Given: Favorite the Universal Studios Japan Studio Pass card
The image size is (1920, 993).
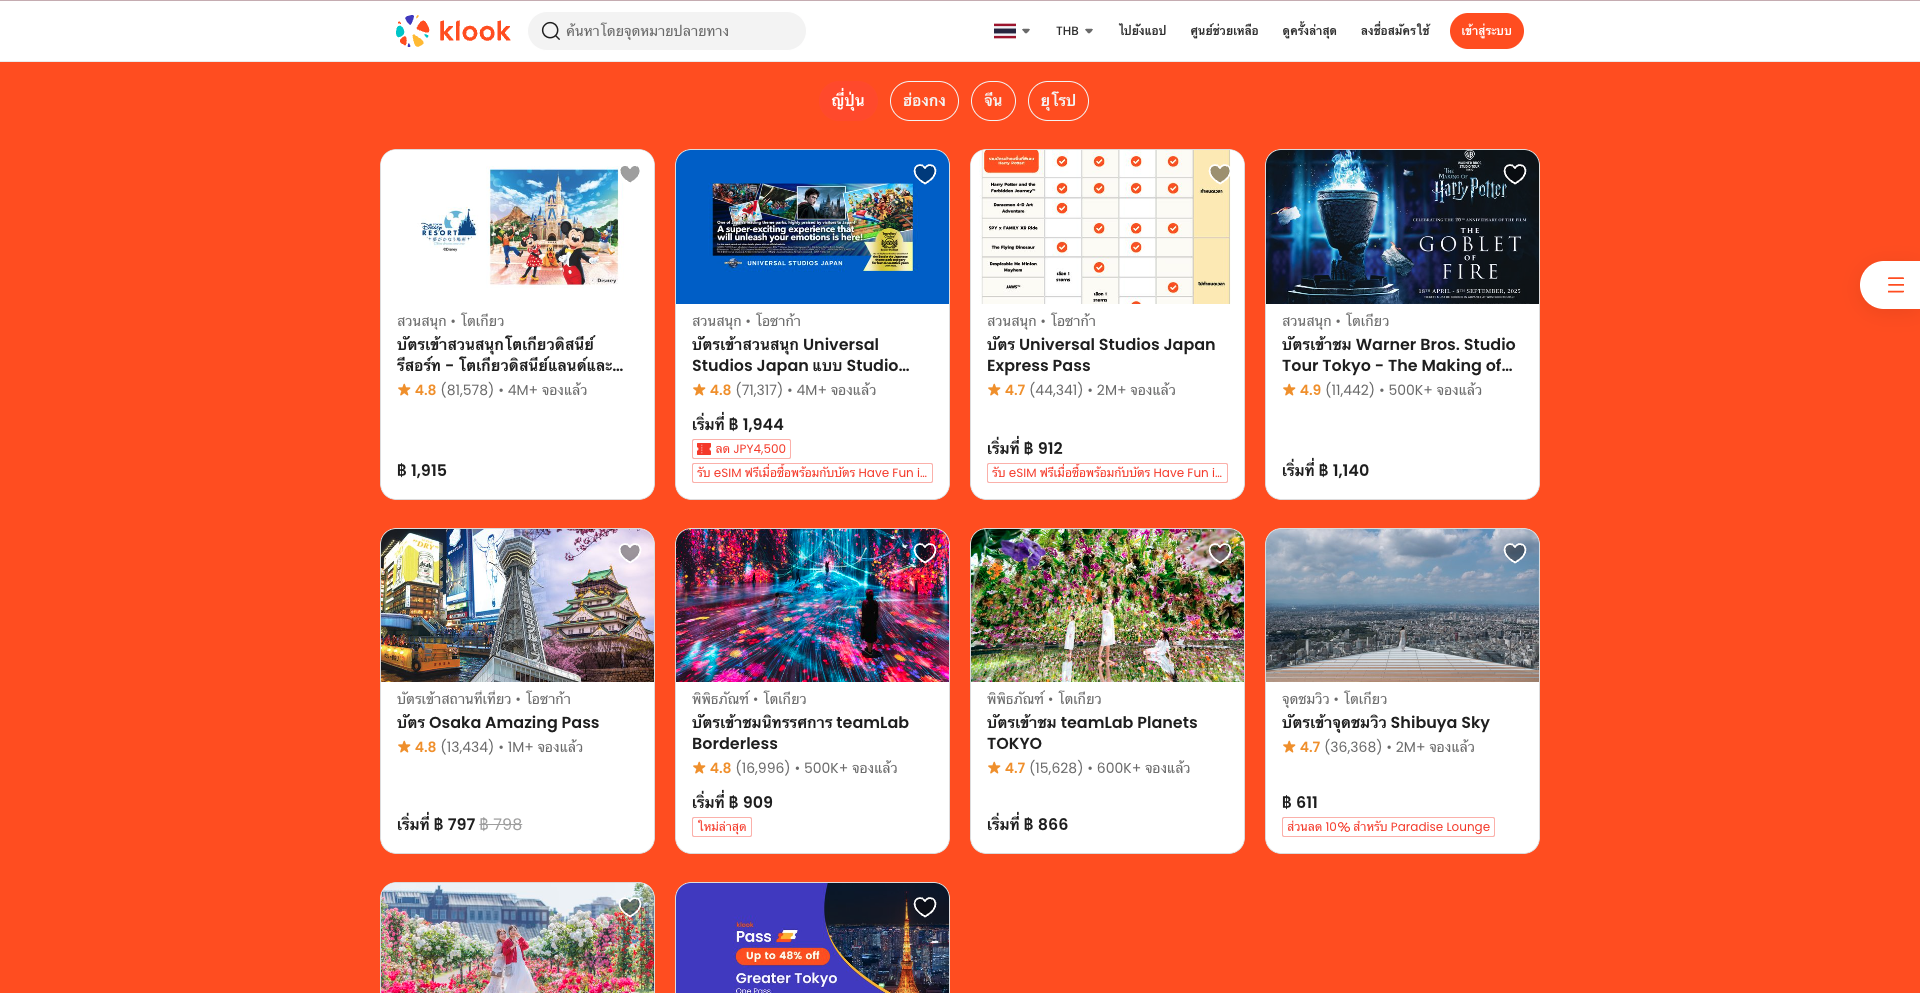Looking at the screenshot, I should 925,174.
